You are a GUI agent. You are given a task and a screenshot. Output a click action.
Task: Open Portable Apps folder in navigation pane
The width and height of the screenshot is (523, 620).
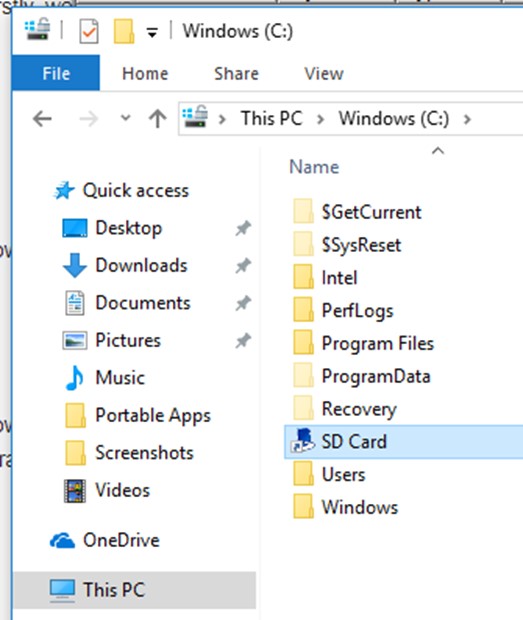coord(153,416)
